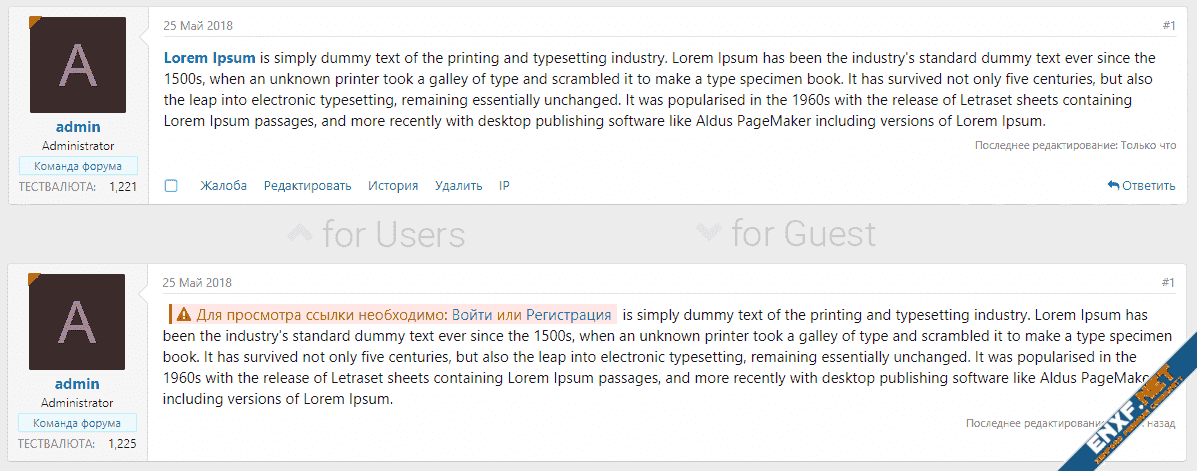Click the down chevron beside 'for Guest'

click(x=708, y=232)
